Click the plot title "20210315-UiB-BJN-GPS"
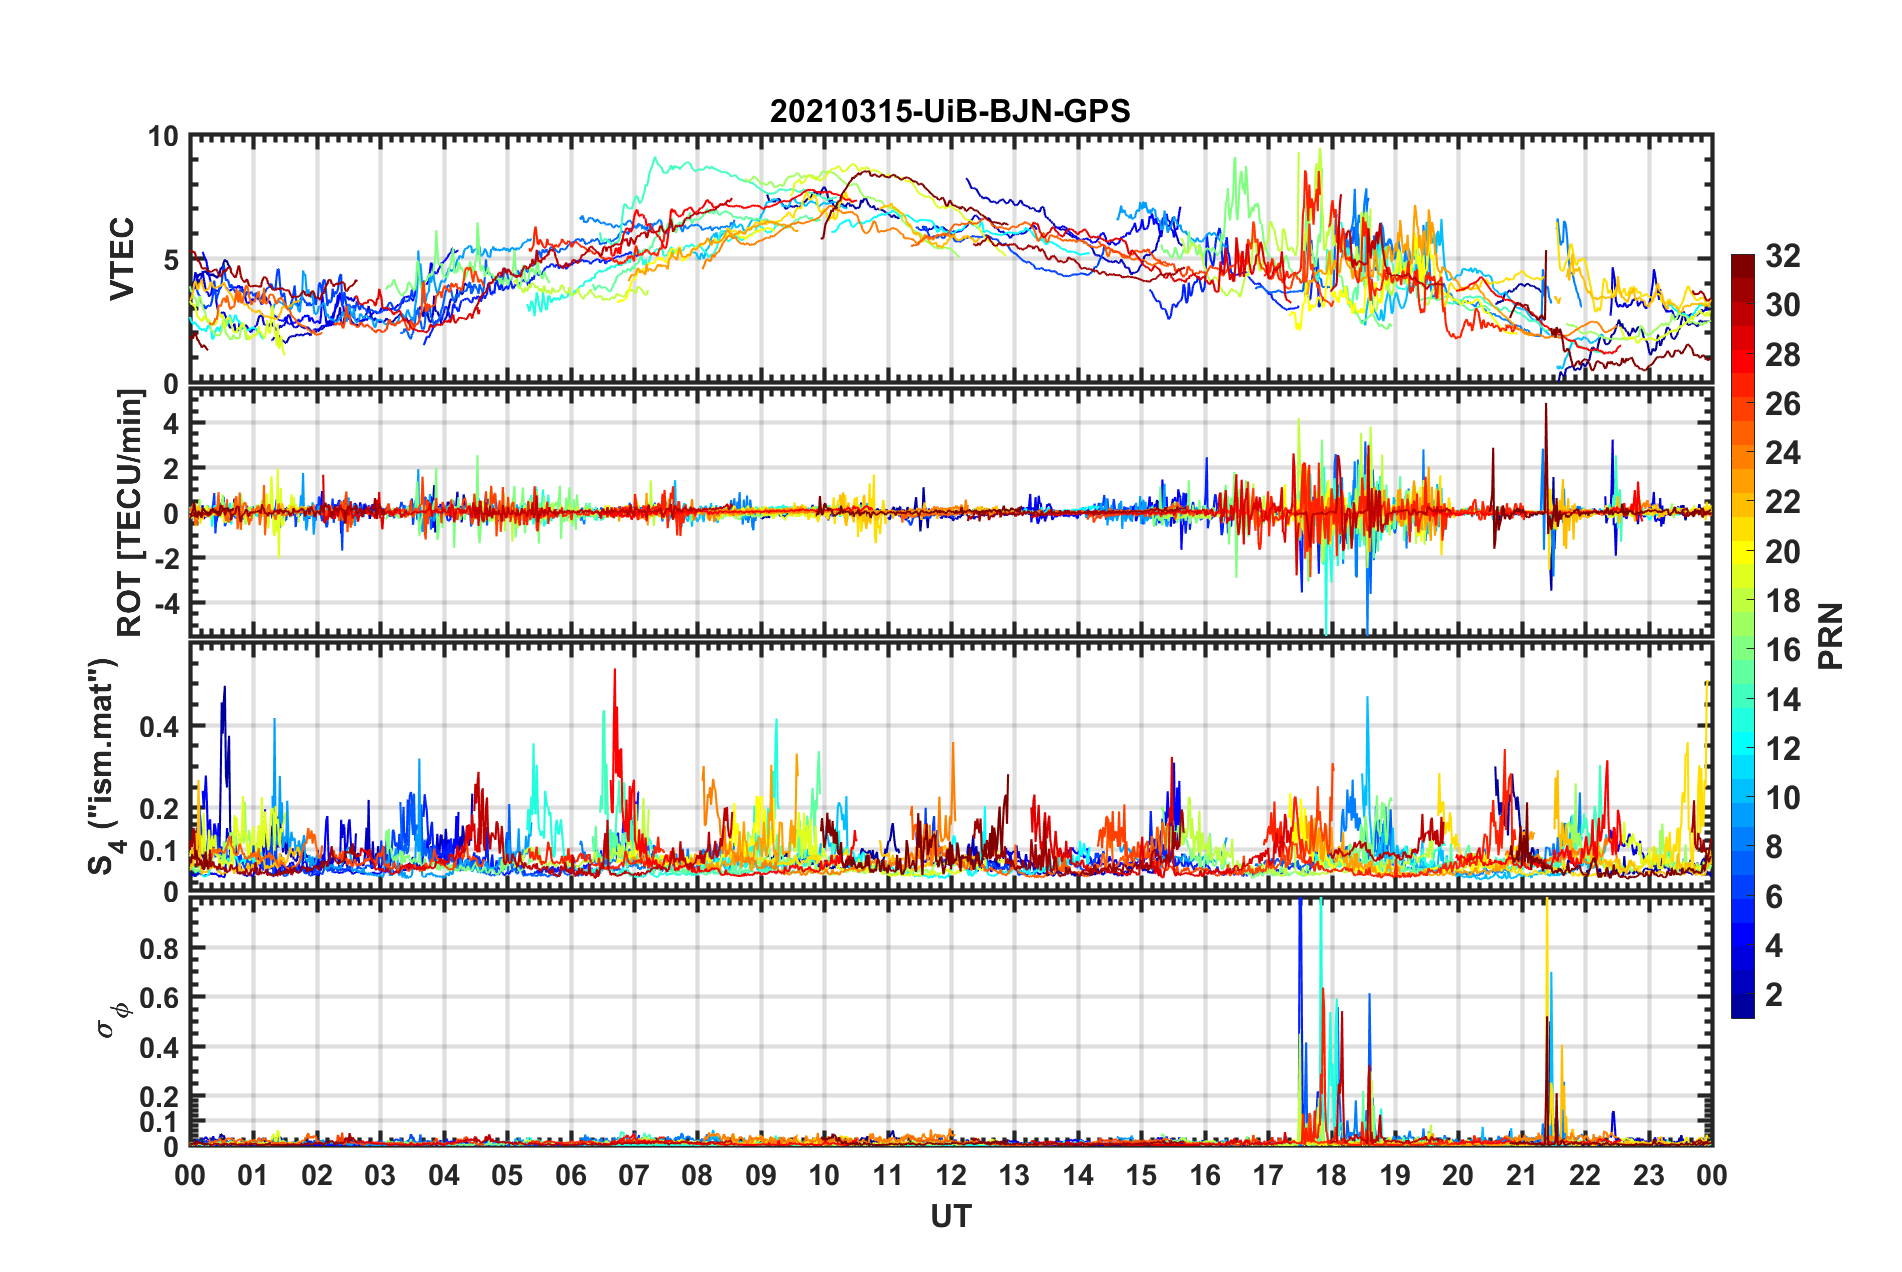 coord(950,111)
